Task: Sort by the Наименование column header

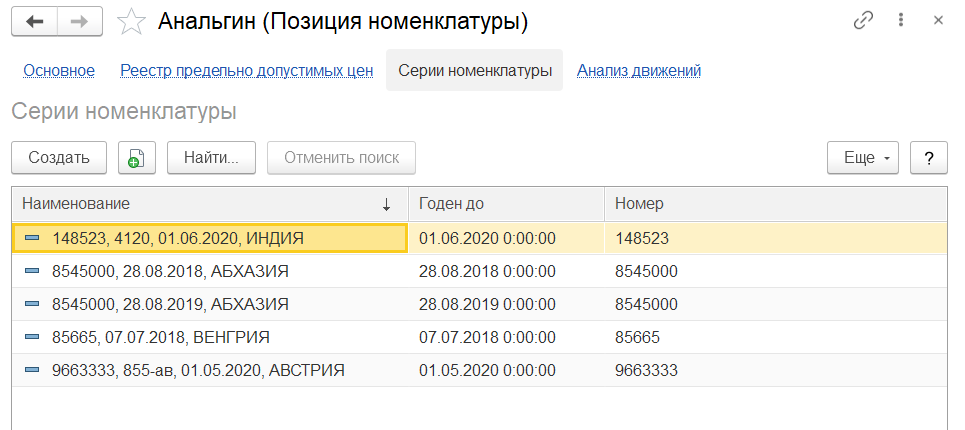Action: [200, 204]
